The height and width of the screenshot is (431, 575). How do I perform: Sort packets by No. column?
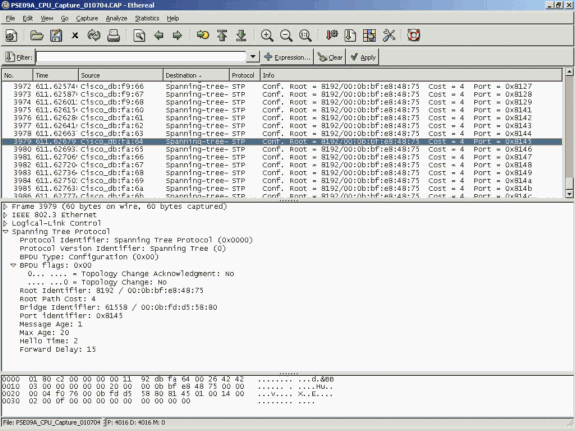coord(17,75)
